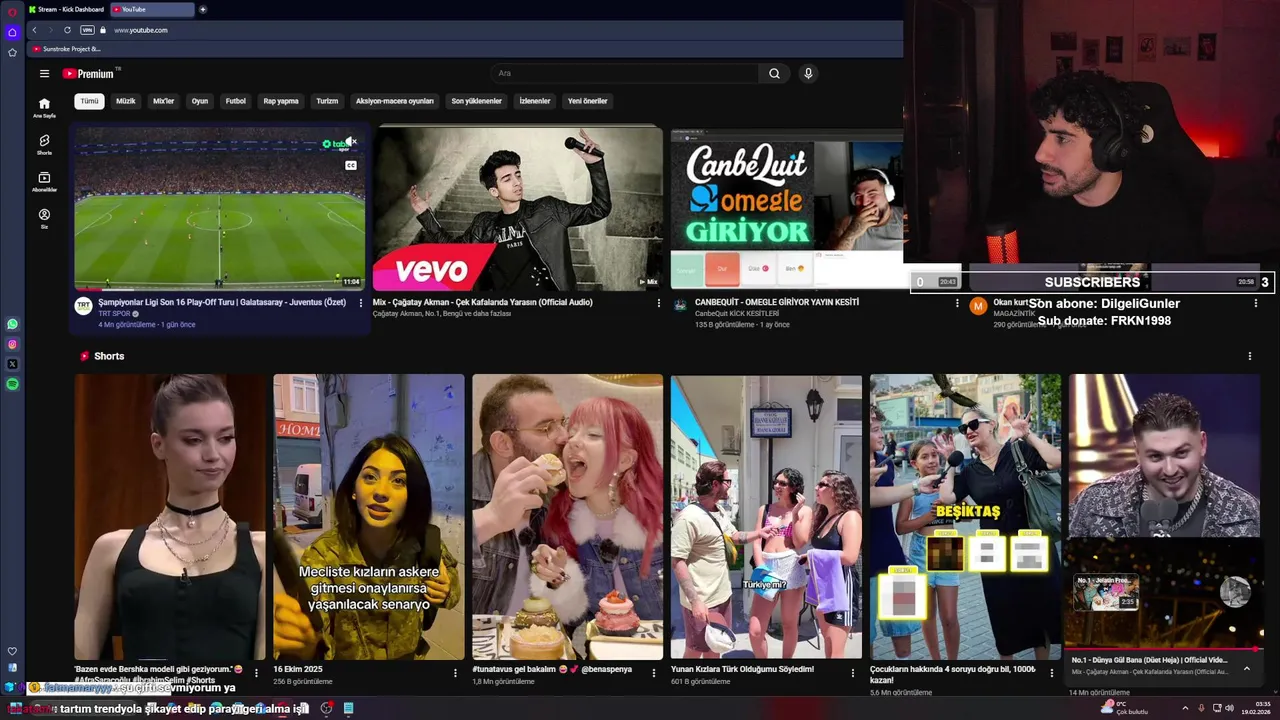Click the heart icon in Opera sidebar
1280x720 pixels.
12,651
